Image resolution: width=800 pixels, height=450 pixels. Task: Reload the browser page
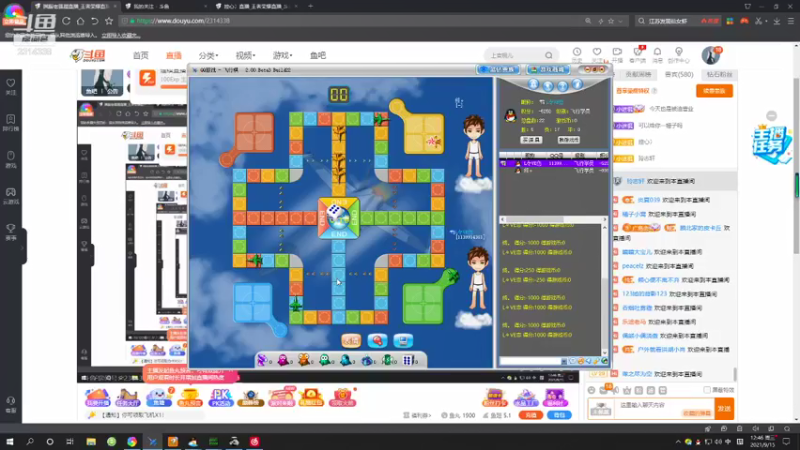(66, 21)
